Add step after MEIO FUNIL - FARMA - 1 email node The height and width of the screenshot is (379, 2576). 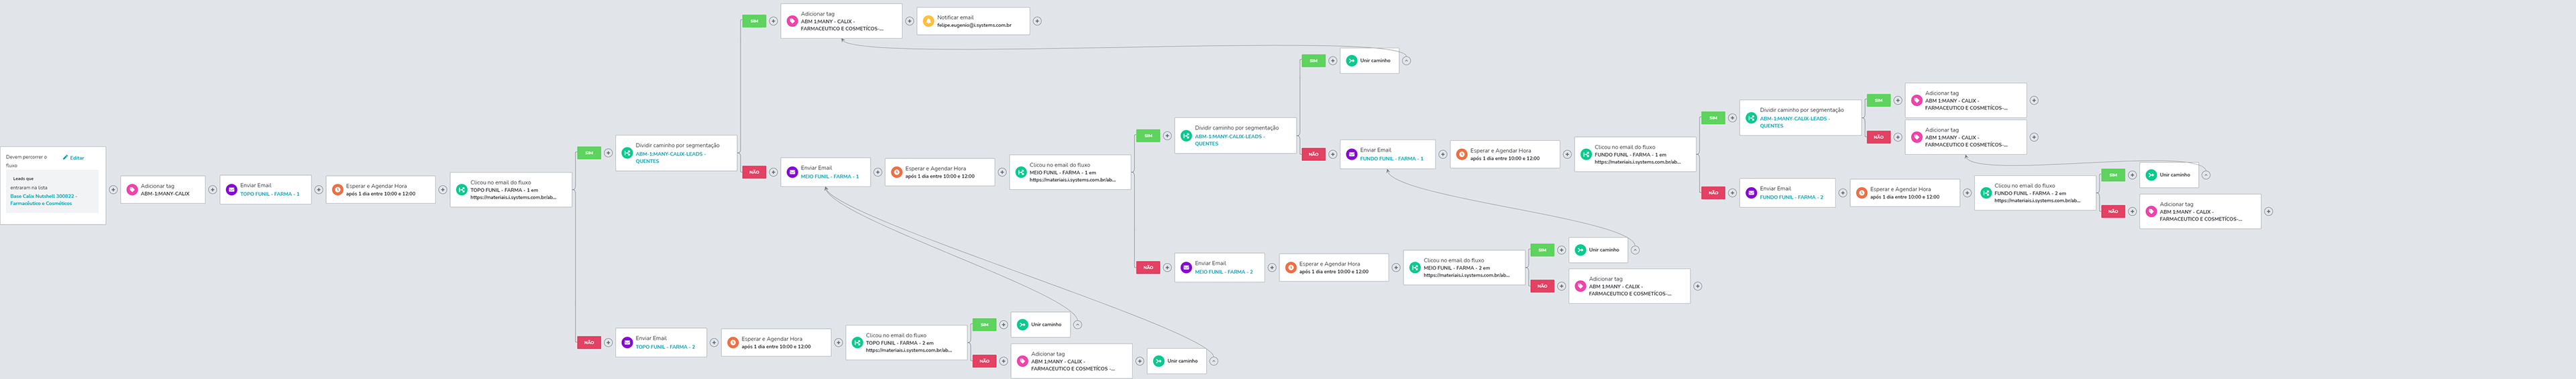[878, 172]
